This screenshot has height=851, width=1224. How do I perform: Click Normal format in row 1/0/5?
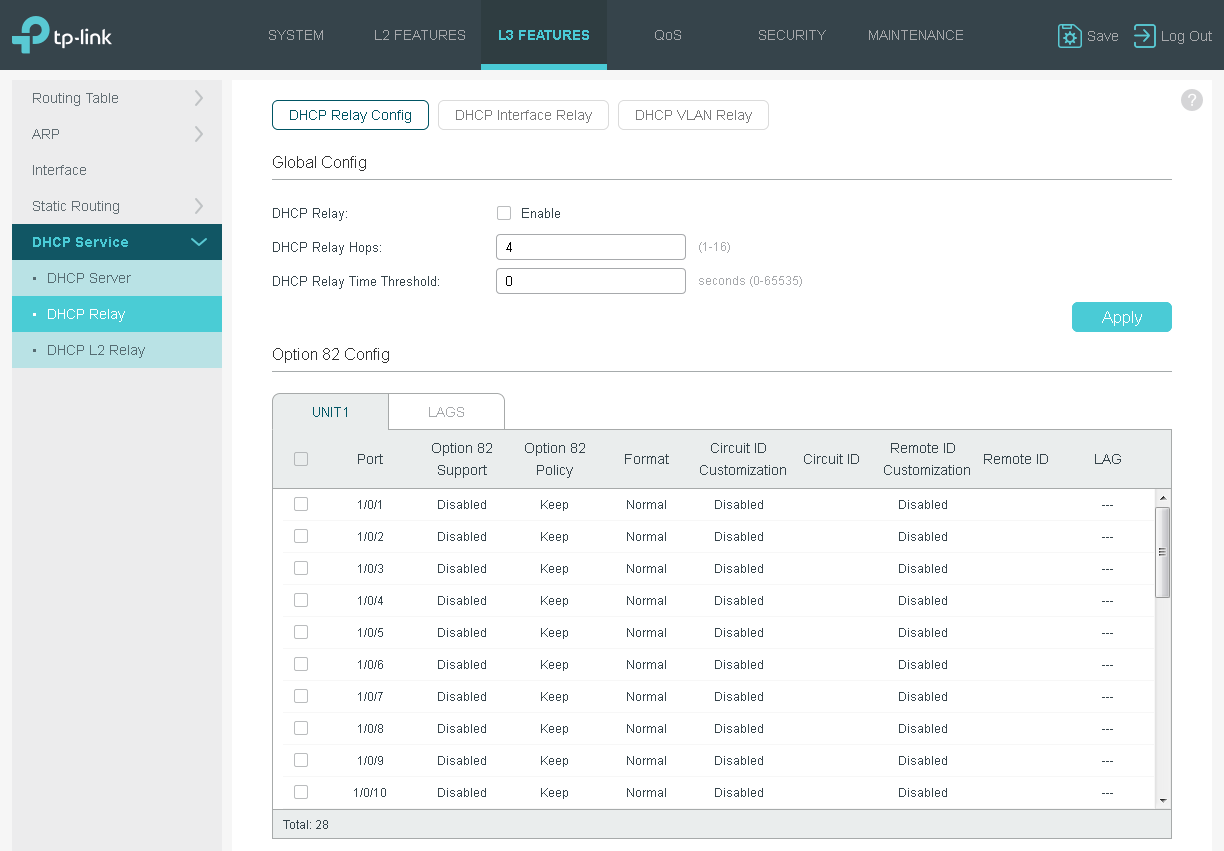[646, 633]
